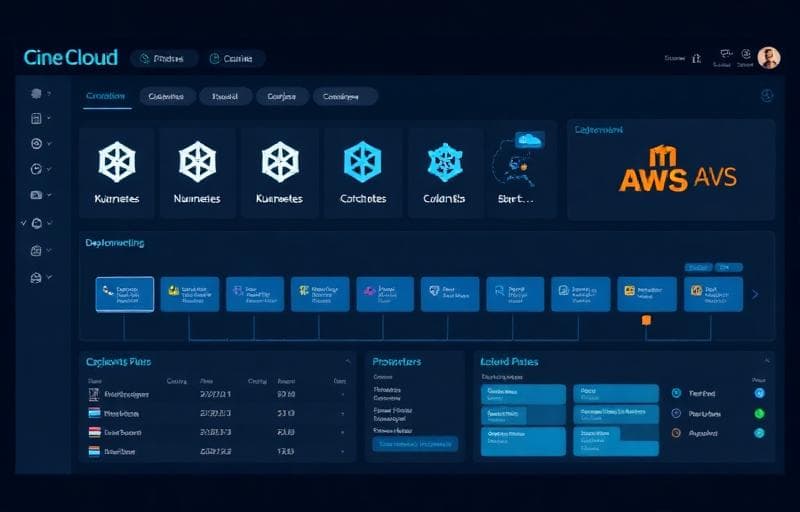Select the last table row's striped icon
Viewport: 800px width, 512px height.
point(94,451)
